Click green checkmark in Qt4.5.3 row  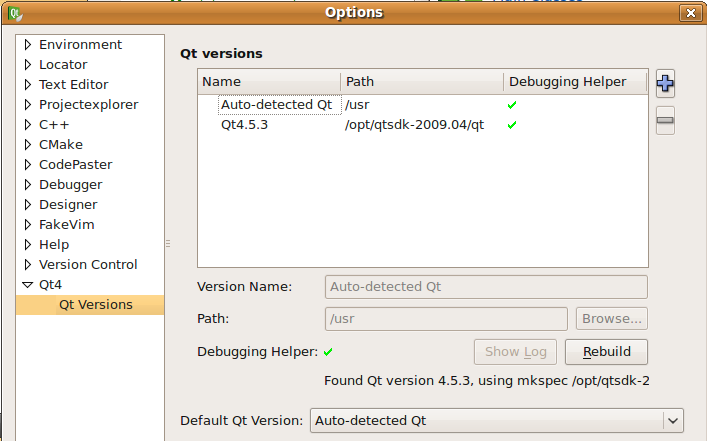click(512, 125)
